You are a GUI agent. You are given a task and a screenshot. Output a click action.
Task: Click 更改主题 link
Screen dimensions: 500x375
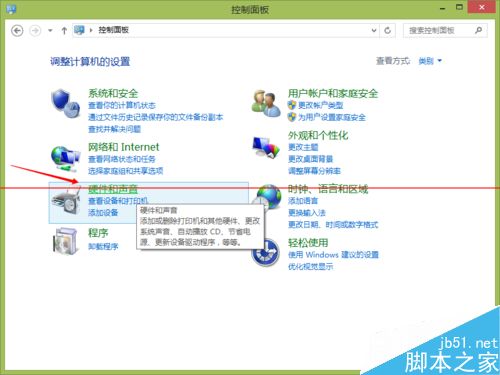coord(303,147)
